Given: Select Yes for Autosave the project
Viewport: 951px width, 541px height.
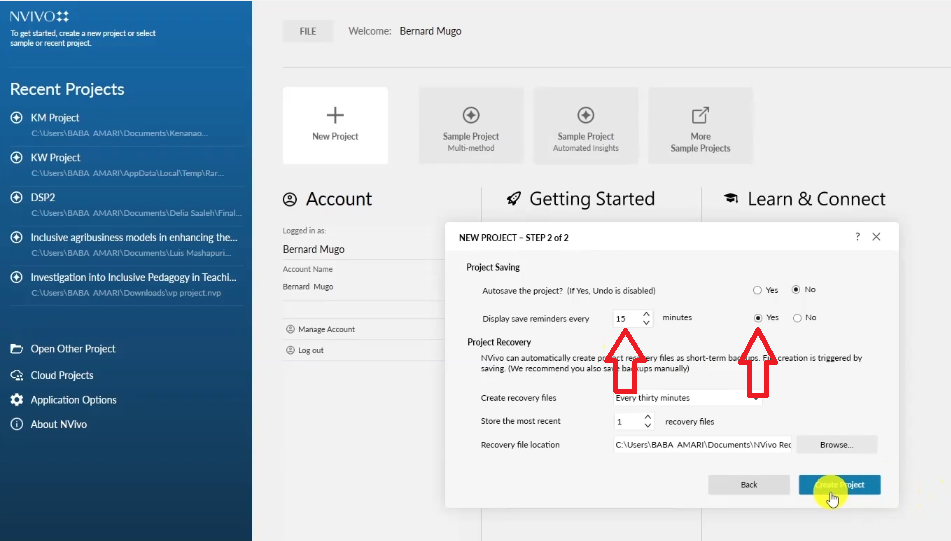Looking at the screenshot, I should tap(758, 290).
